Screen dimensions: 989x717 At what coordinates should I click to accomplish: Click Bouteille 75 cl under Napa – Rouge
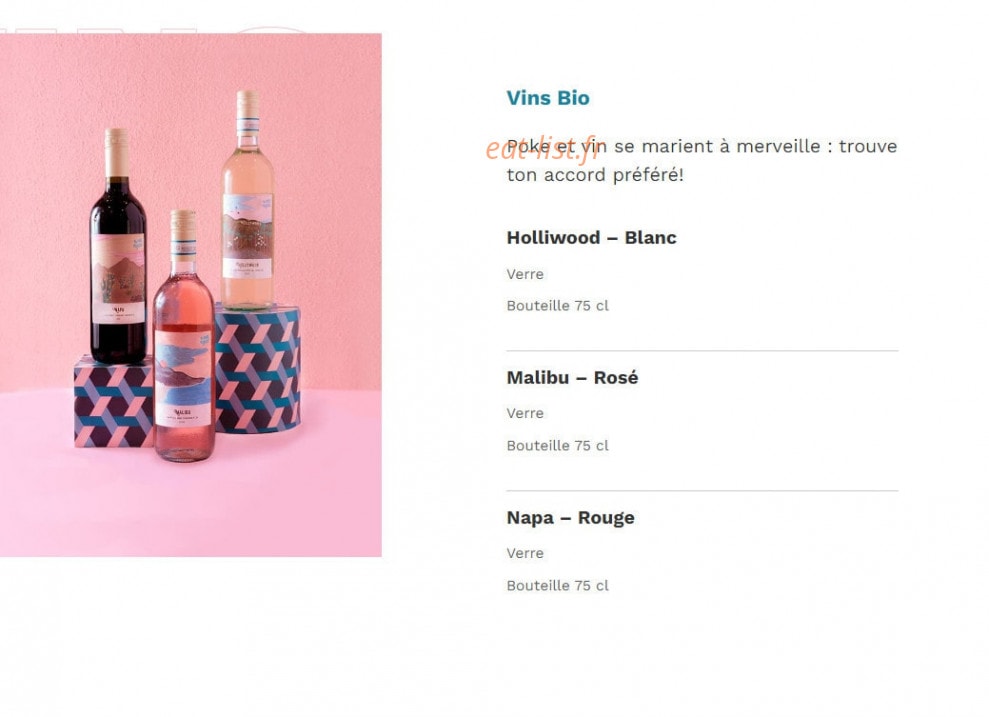[558, 586]
